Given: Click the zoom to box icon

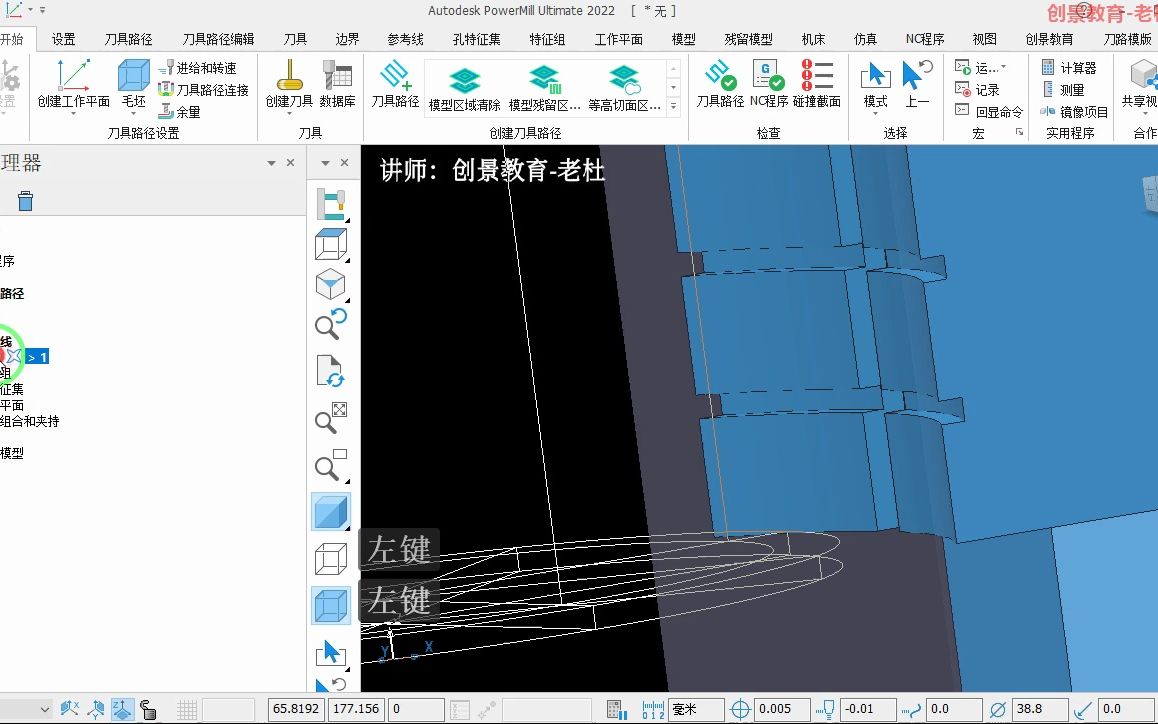Looking at the screenshot, I should point(331,464).
